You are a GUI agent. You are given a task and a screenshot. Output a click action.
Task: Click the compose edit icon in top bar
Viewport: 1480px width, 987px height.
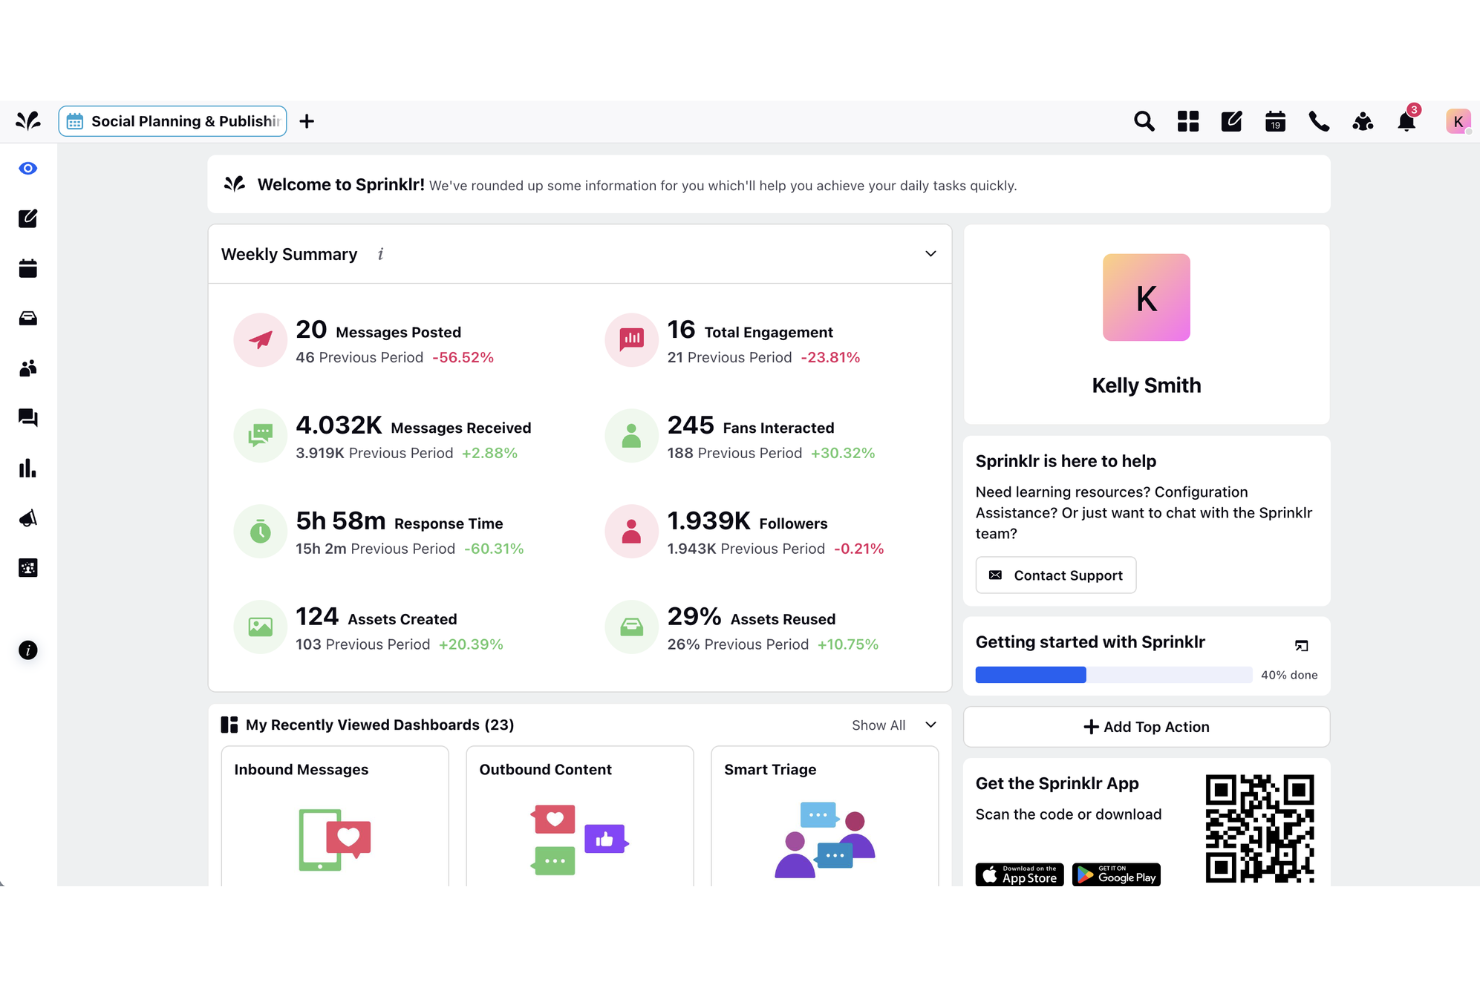pos(1232,121)
